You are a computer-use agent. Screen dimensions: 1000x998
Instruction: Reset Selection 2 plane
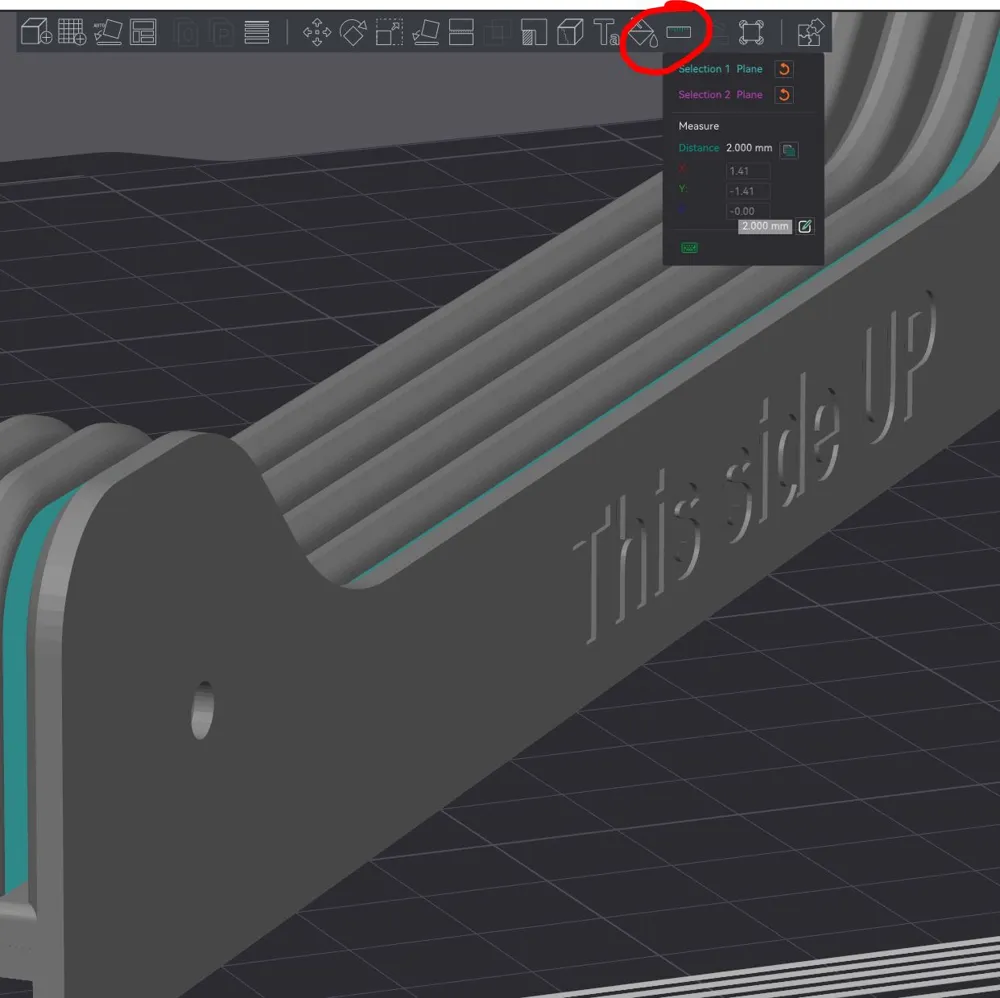pyautogui.click(x=785, y=95)
